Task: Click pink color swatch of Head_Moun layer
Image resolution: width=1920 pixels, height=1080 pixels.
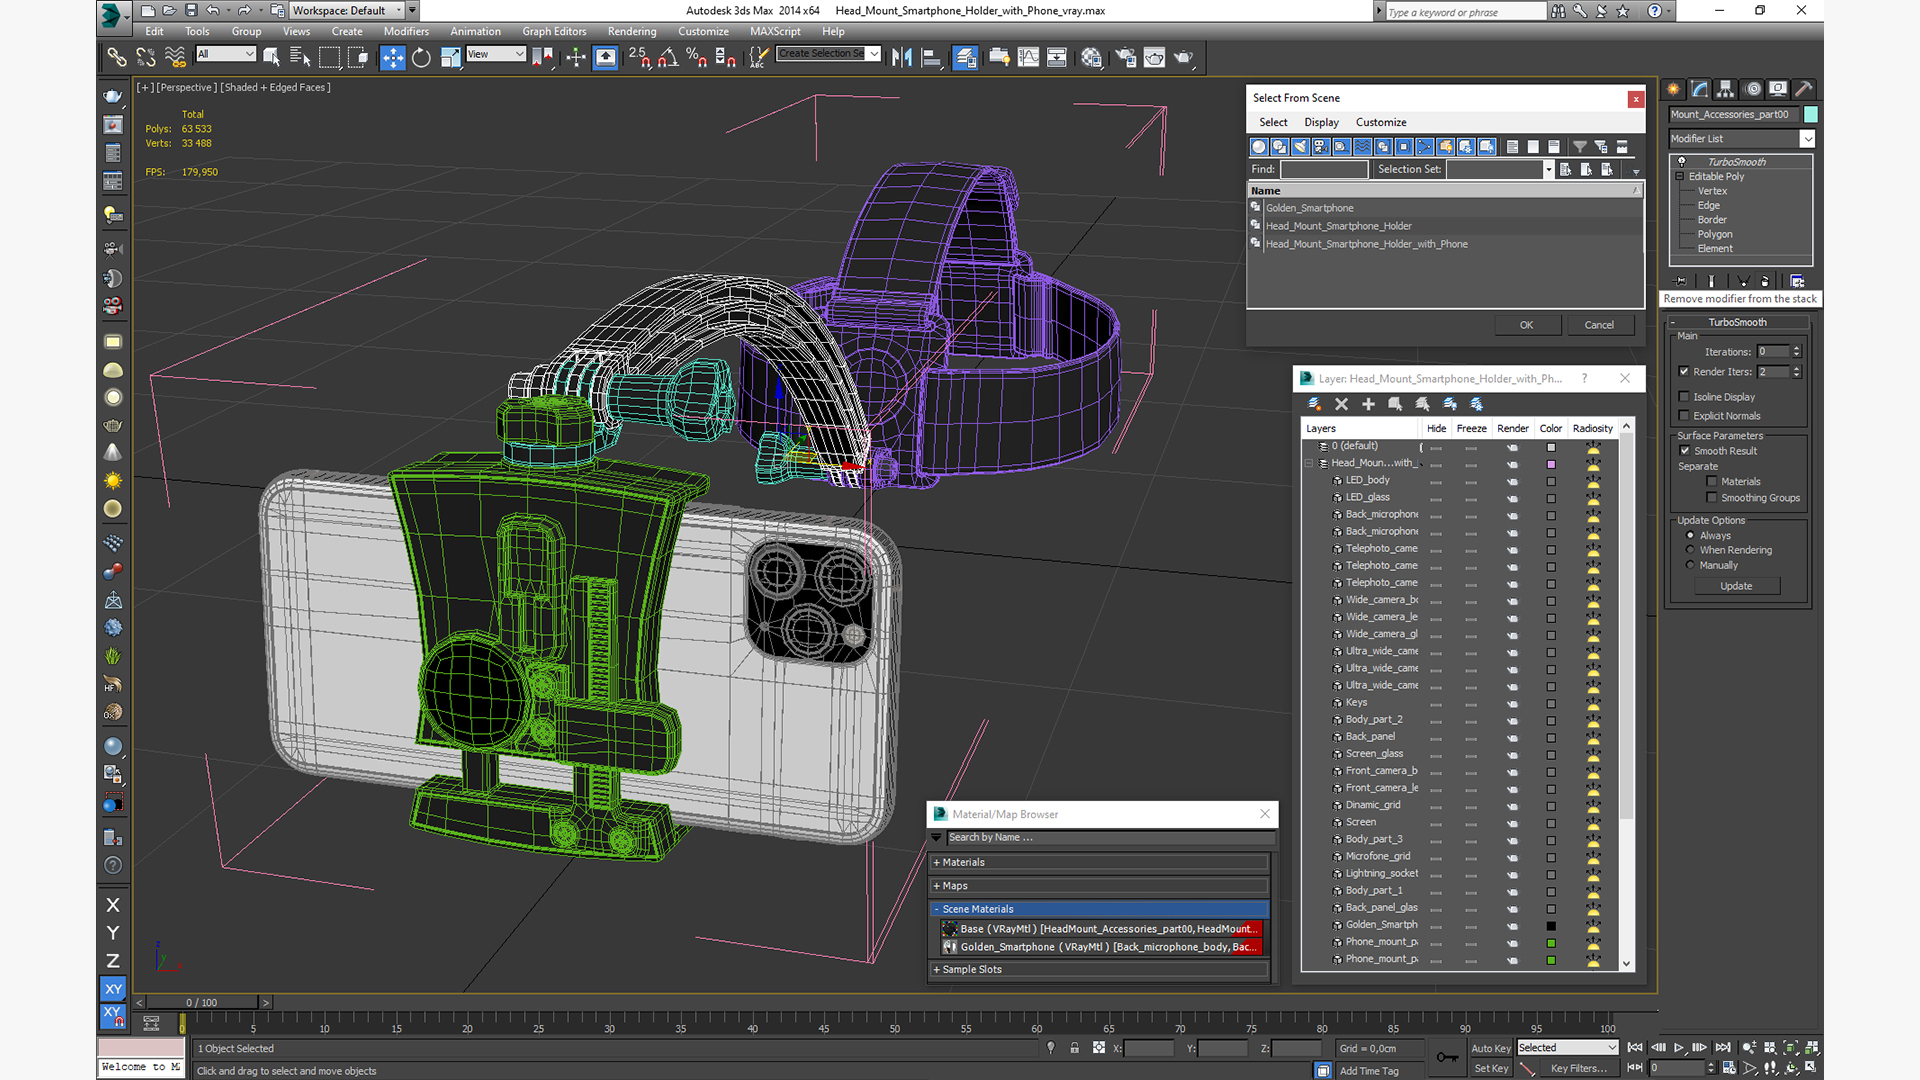Action: click(x=1551, y=464)
